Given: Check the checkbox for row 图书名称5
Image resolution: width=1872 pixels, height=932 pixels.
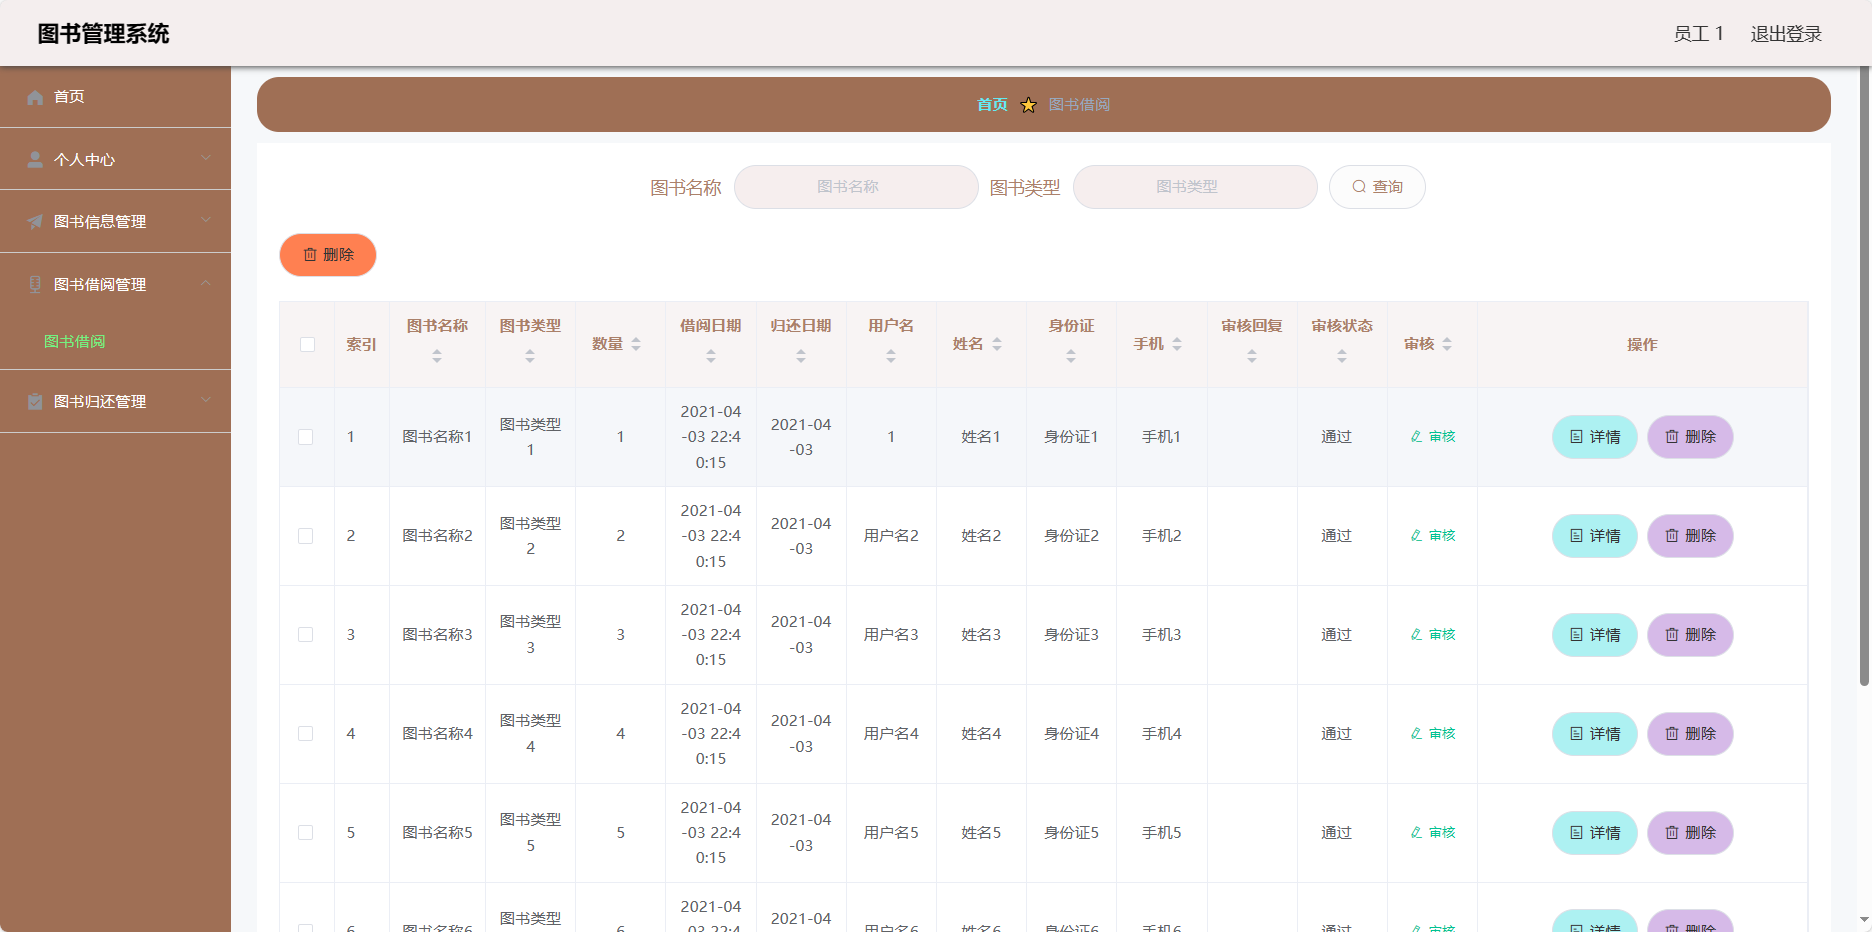Looking at the screenshot, I should [x=306, y=833].
